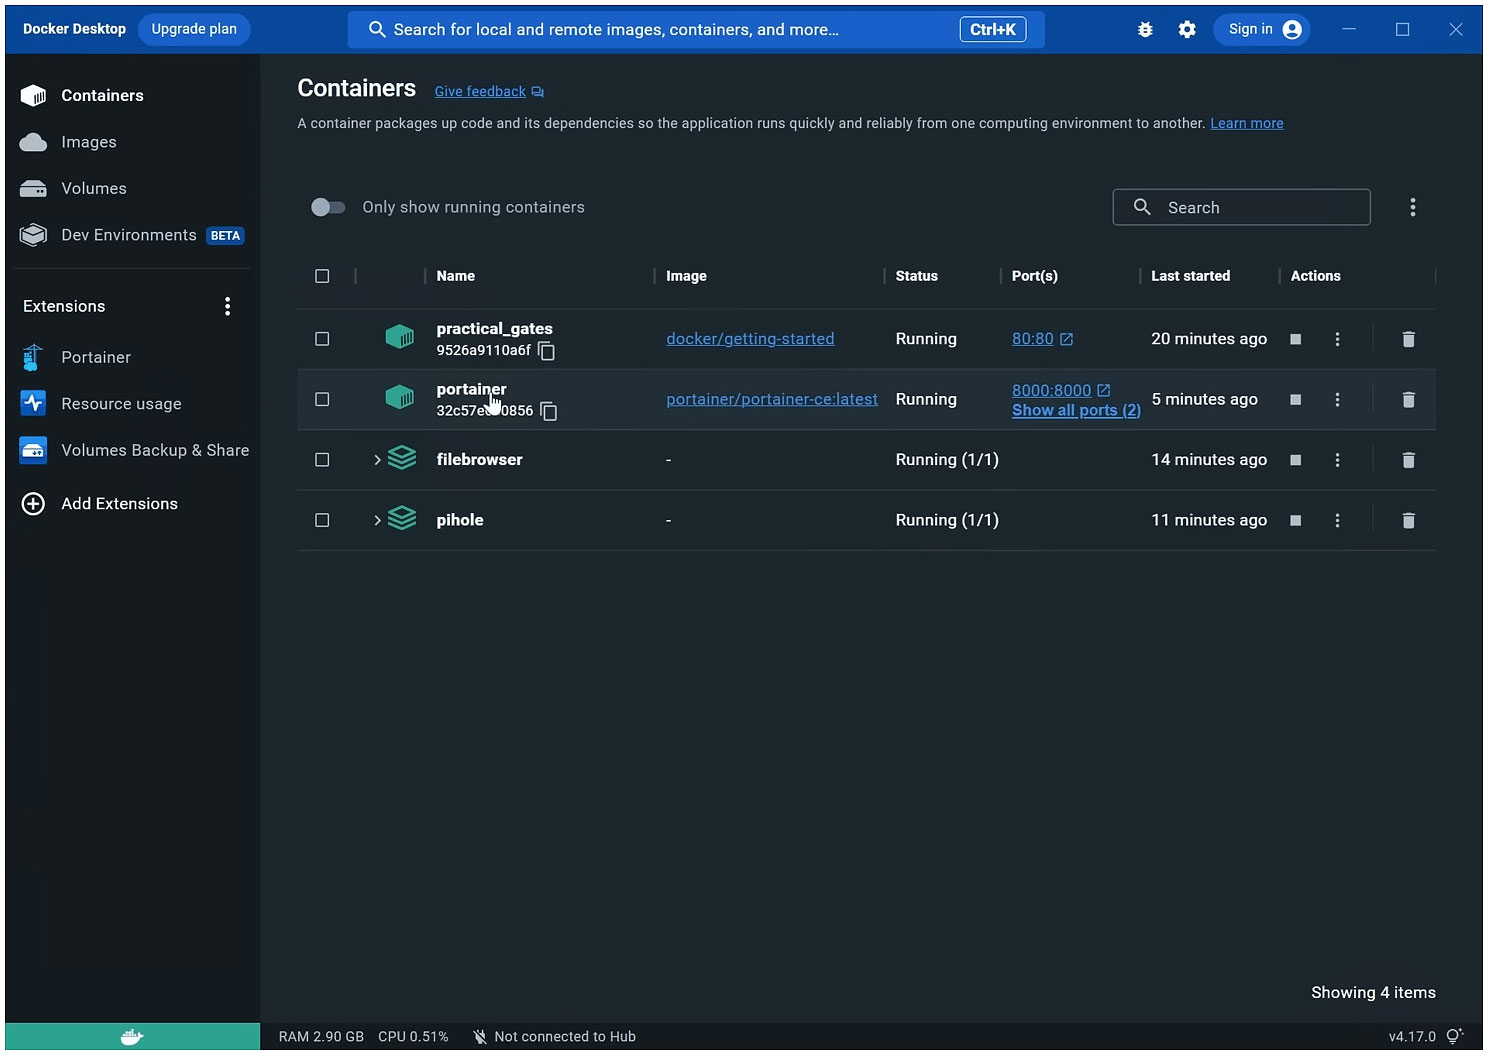Open docker/getting-started image link
This screenshot has width=1488, height=1055.
(750, 339)
